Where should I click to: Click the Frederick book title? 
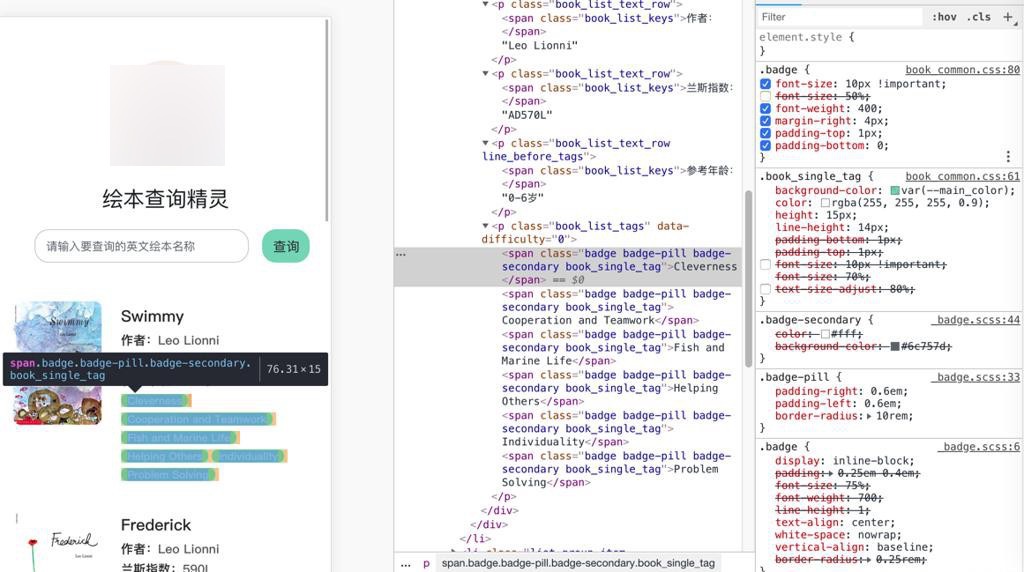tap(155, 525)
